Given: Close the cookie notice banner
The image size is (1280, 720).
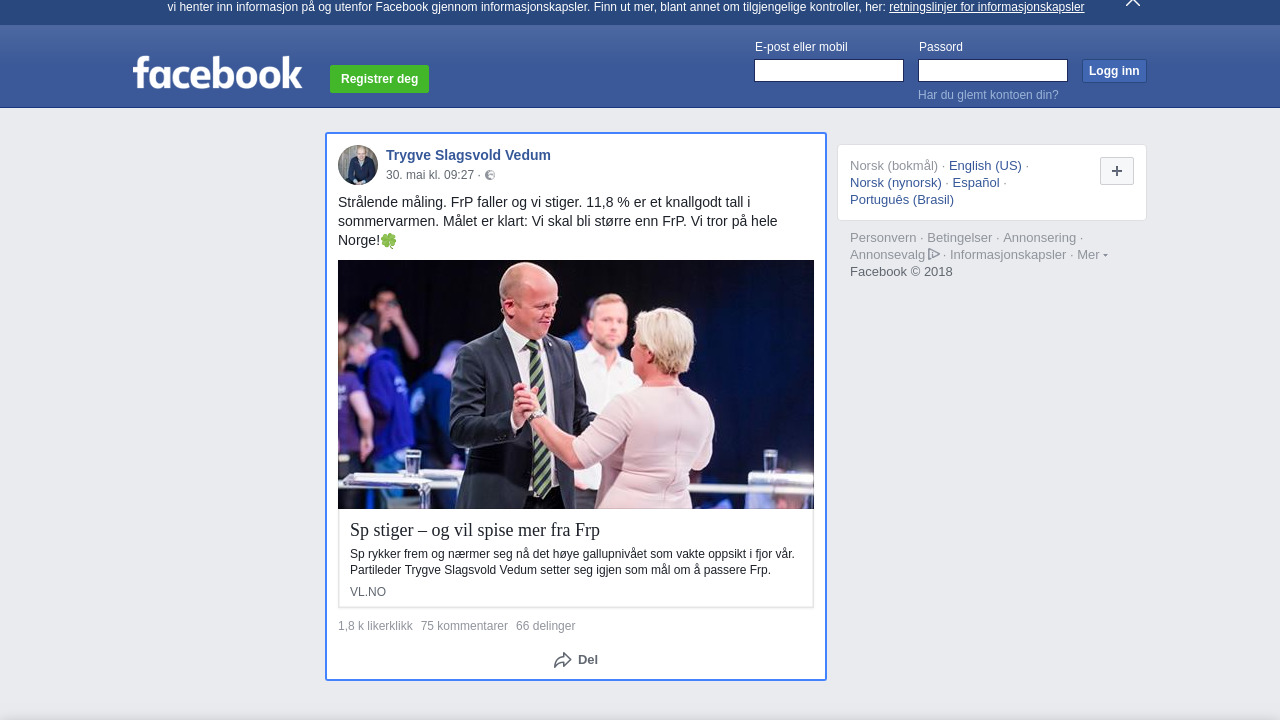Looking at the screenshot, I should click(x=1133, y=3).
